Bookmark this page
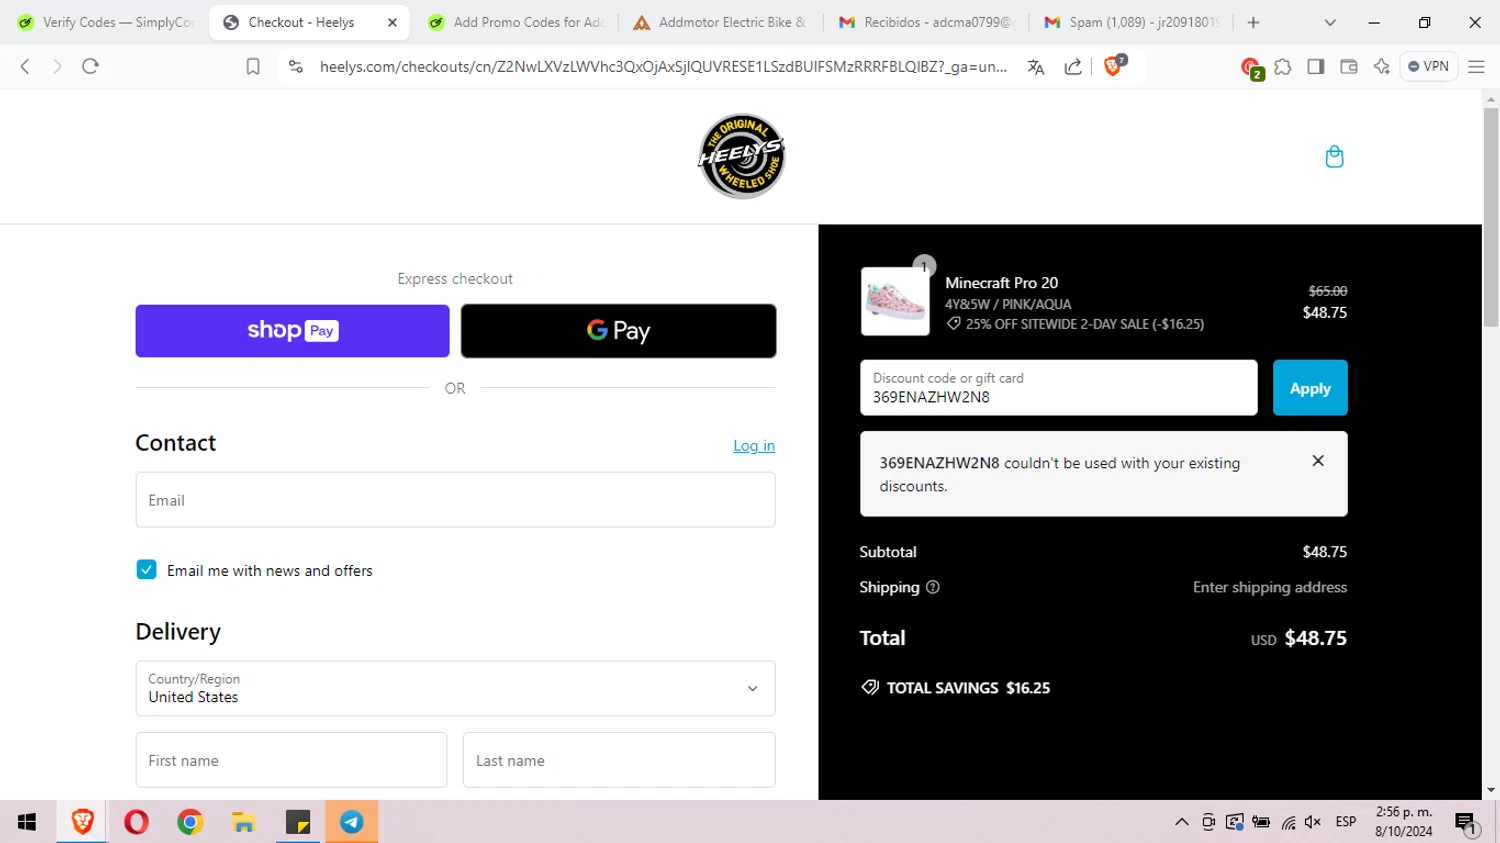Image resolution: width=1500 pixels, height=843 pixels. (253, 66)
